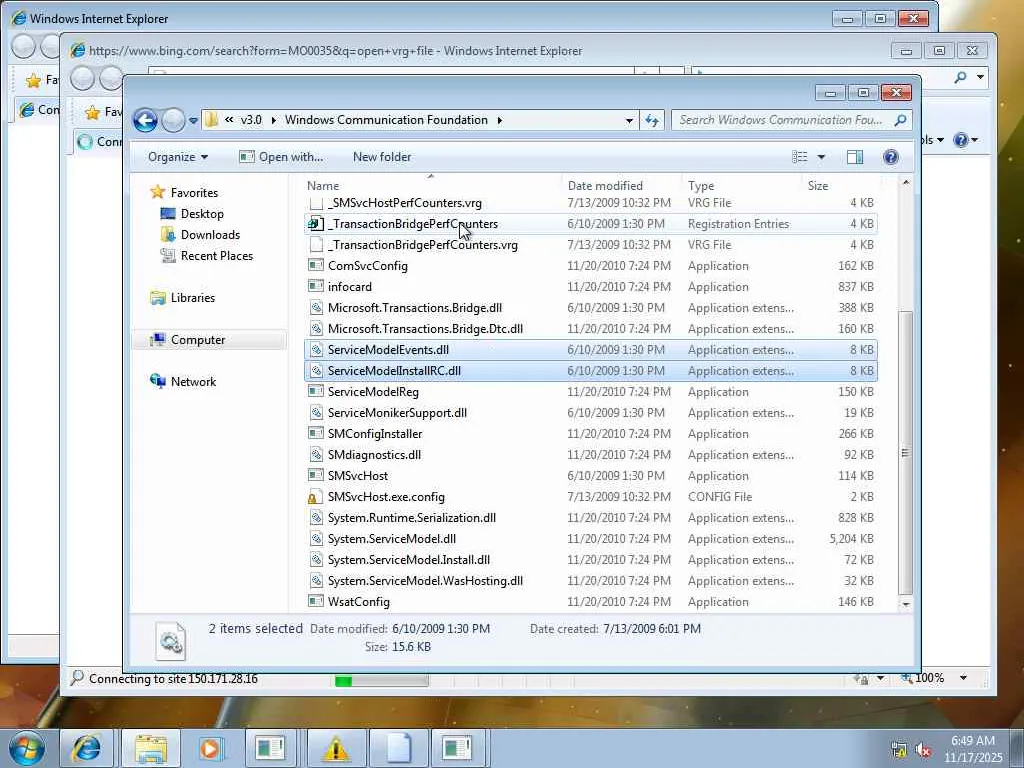Viewport: 1024px width, 768px height.
Task: Click the scrollbar down arrow in file list
Action: point(905,604)
